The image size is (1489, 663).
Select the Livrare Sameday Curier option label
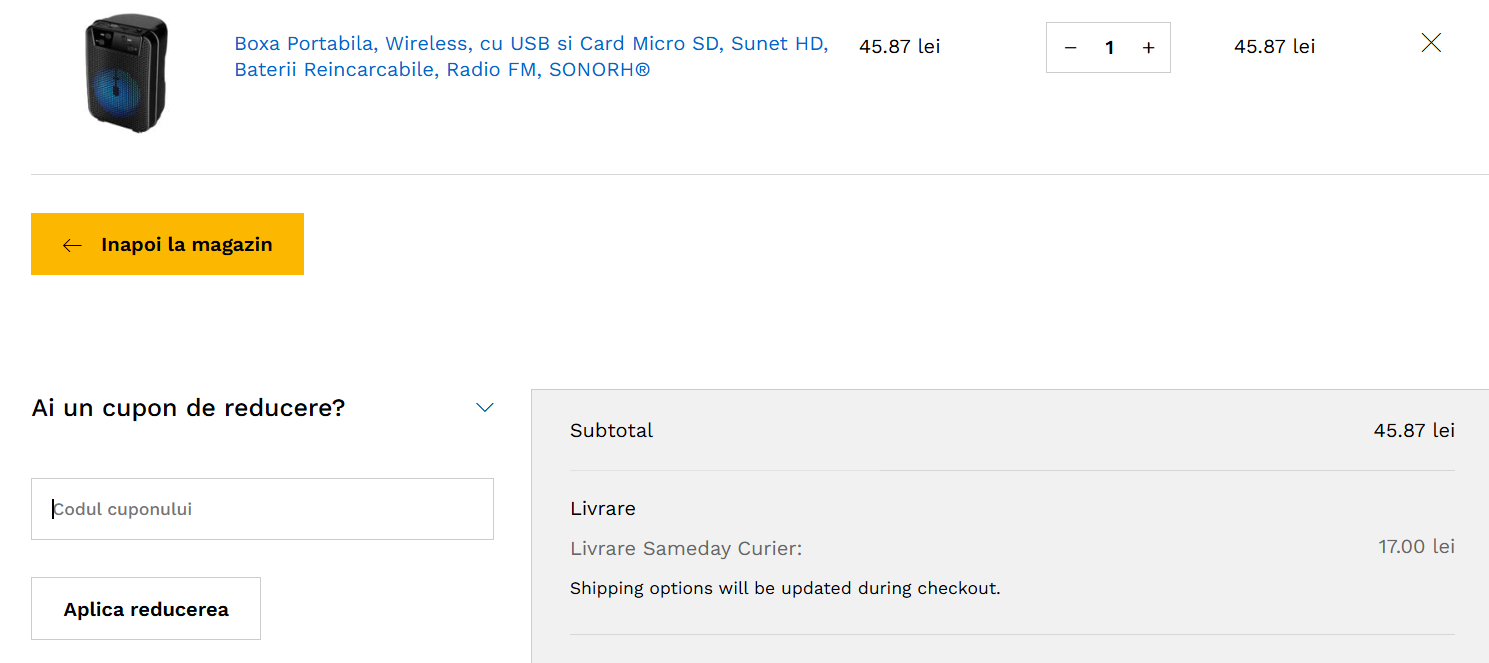click(686, 549)
